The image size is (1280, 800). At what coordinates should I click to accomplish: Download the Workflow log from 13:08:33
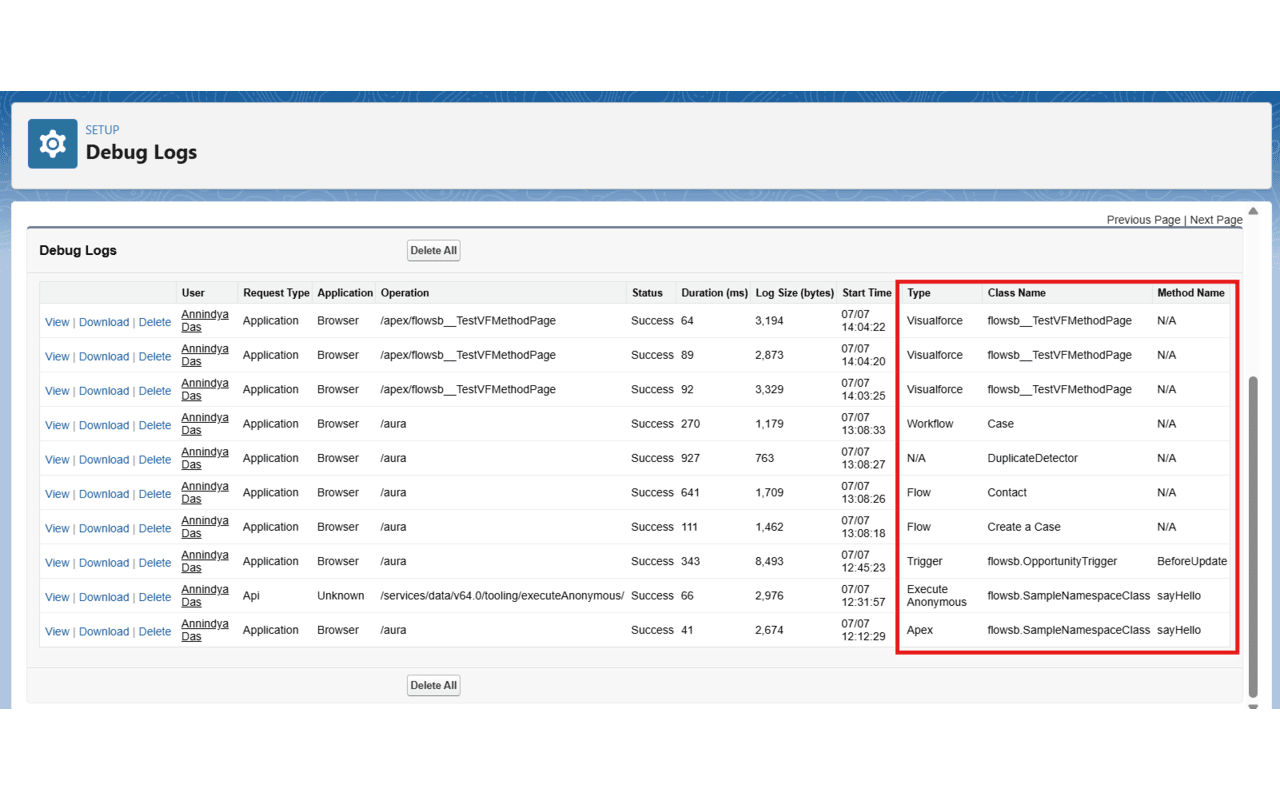(104, 425)
